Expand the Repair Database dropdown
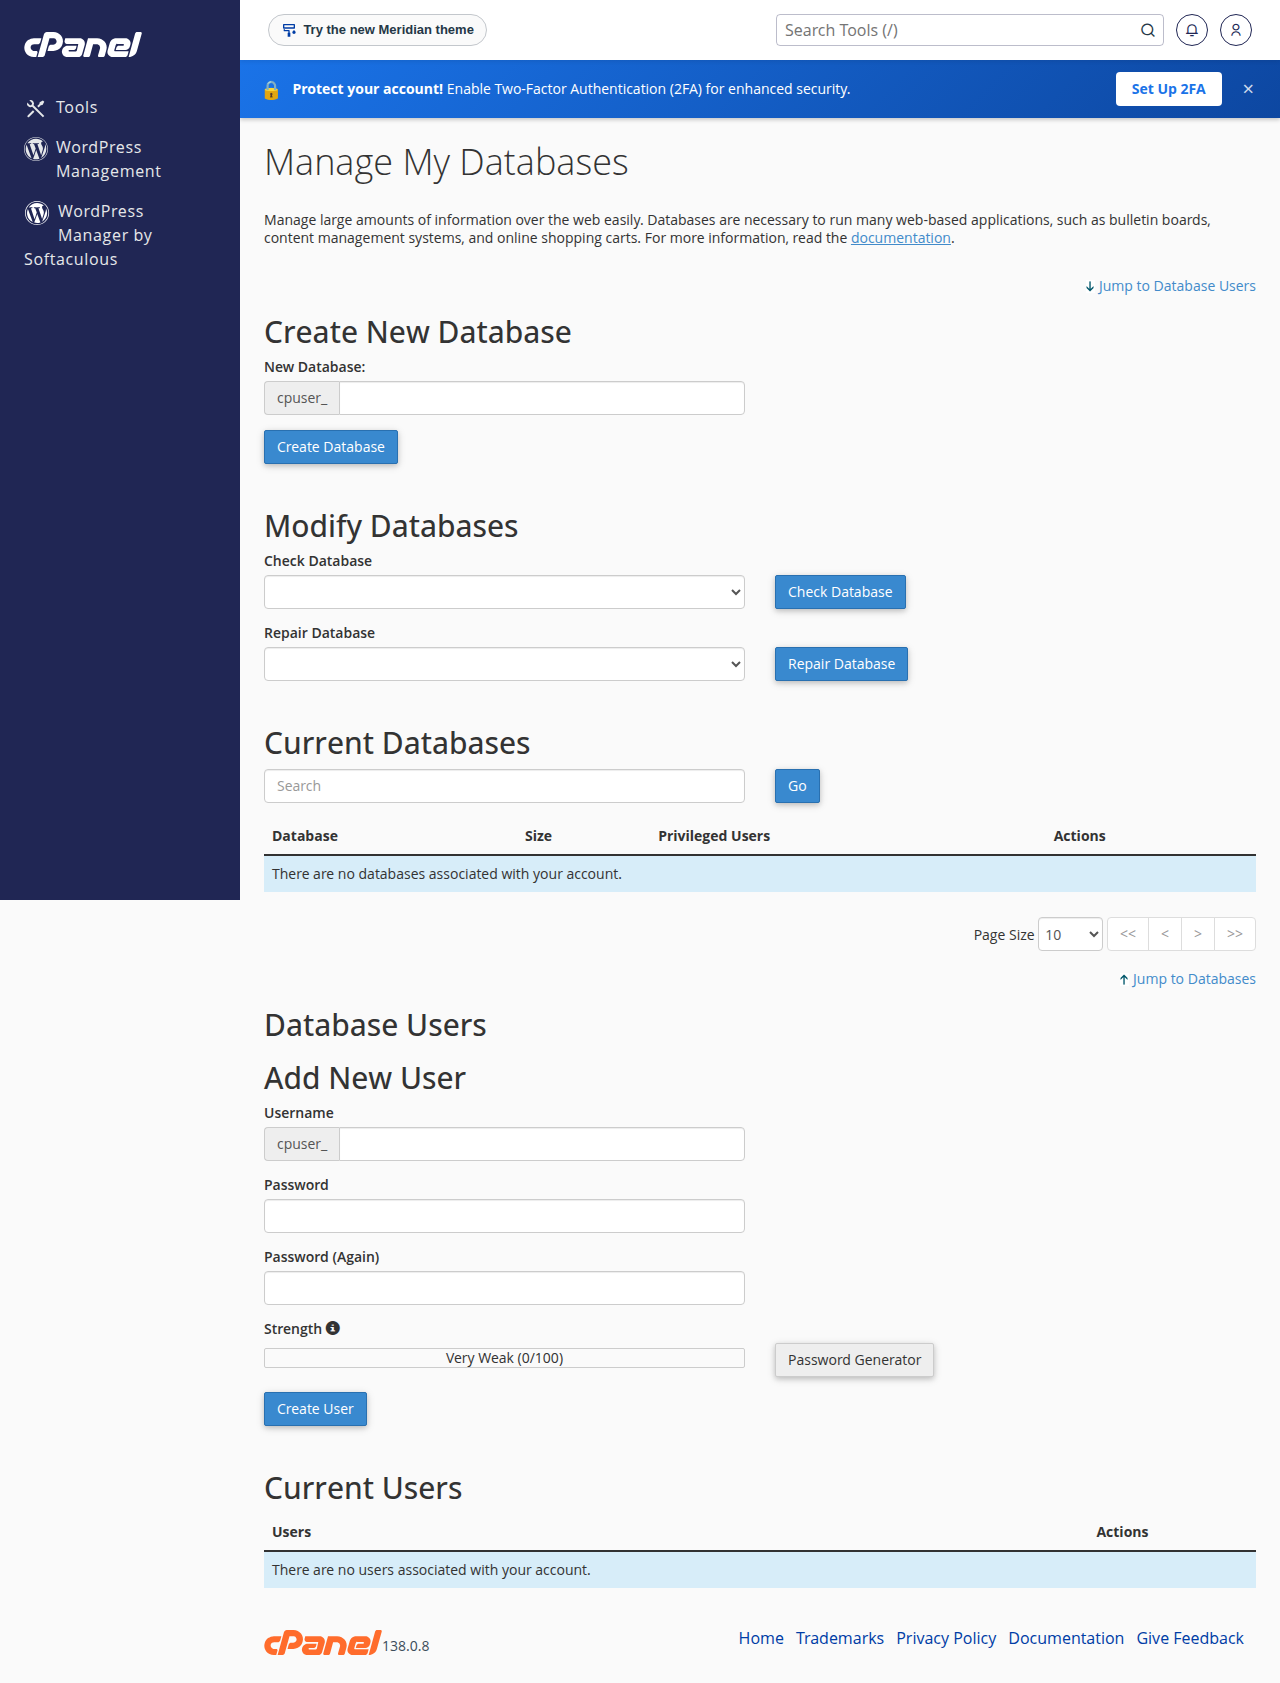The image size is (1280, 1683). tap(504, 664)
